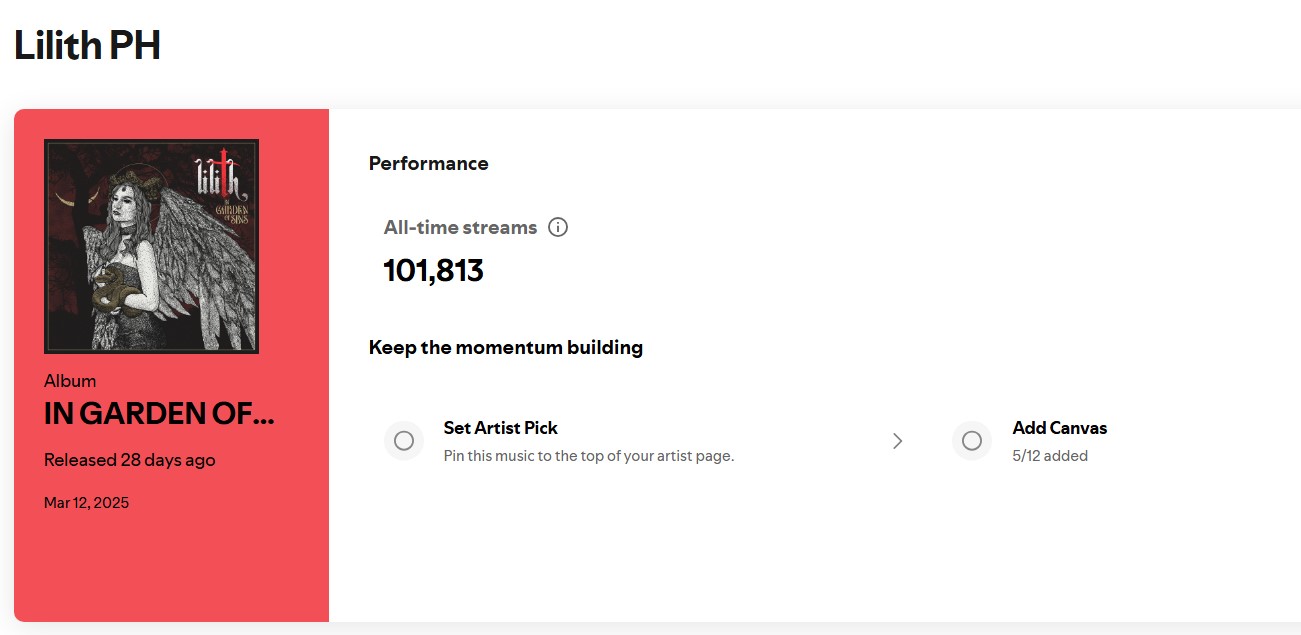Open the Lilith album cover thumbnail

(x=152, y=246)
